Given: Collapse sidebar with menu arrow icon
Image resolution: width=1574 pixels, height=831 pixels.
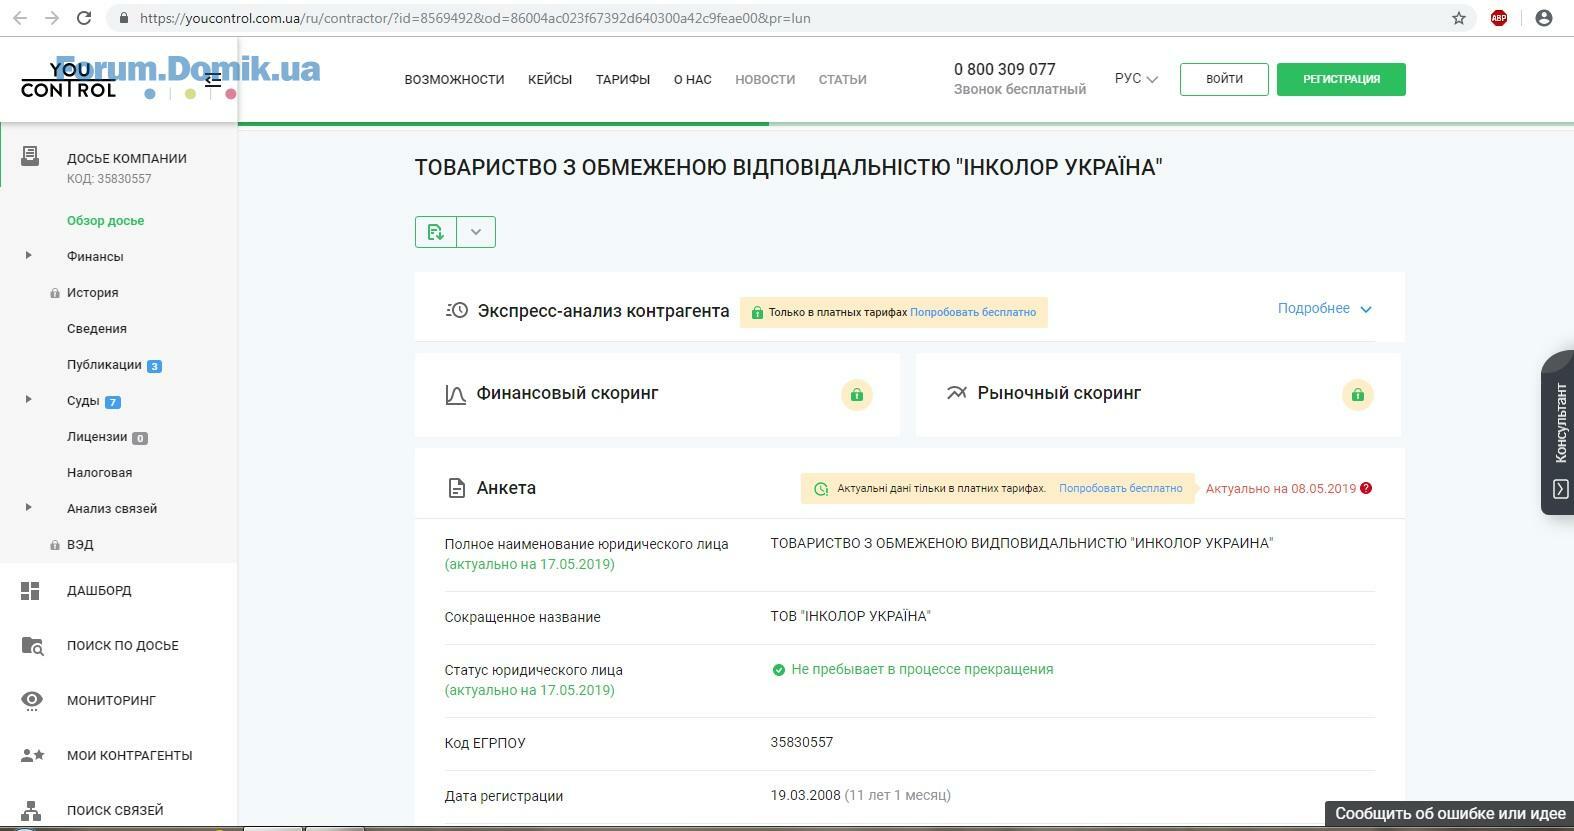Looking at the screenshot, I should pyautogui.click(x=213, y=80).
